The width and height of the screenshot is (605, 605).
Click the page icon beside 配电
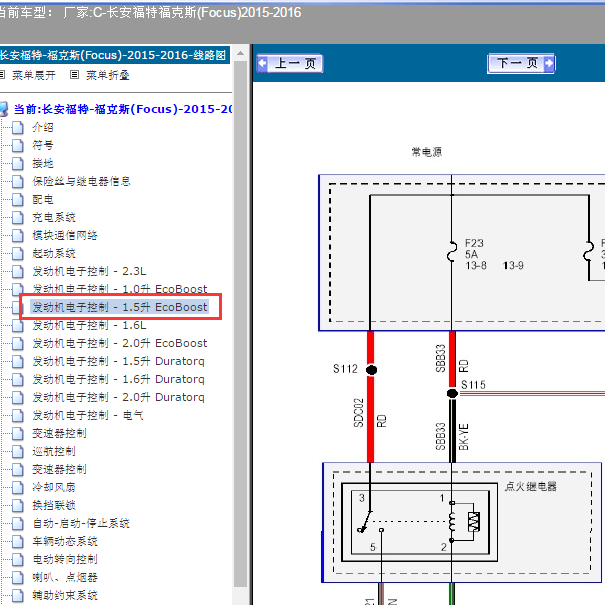[x=17, y=199]
